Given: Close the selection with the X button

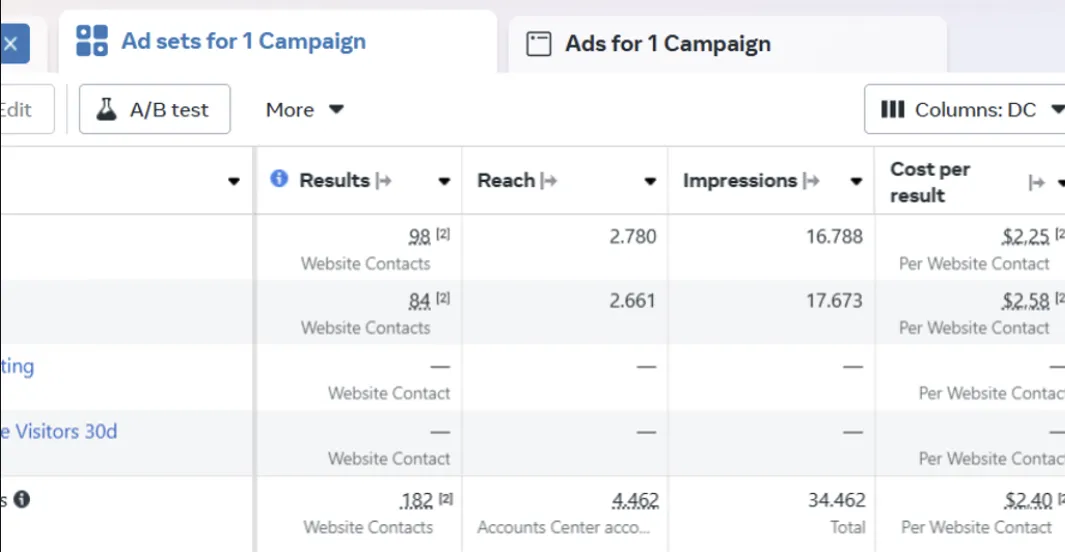Looking at the screenshot, I should pos(11,44).
